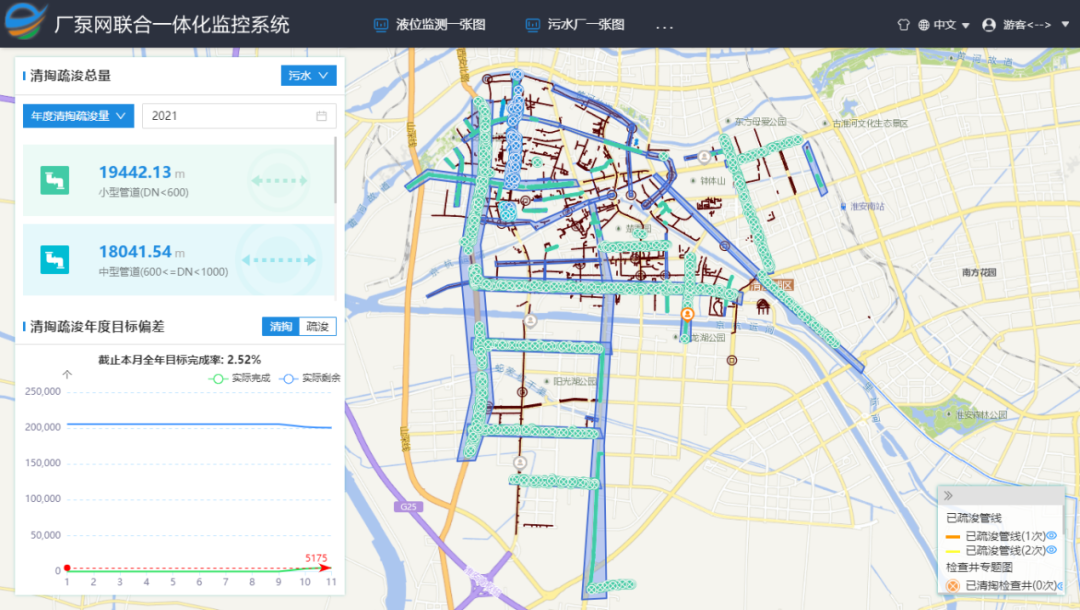Image resolution: width=1080 pixels, height=610 pixels.
Task: Open the 游客 user dropdown arrow
Action: pyautogui.click(x=1064, y=25)
